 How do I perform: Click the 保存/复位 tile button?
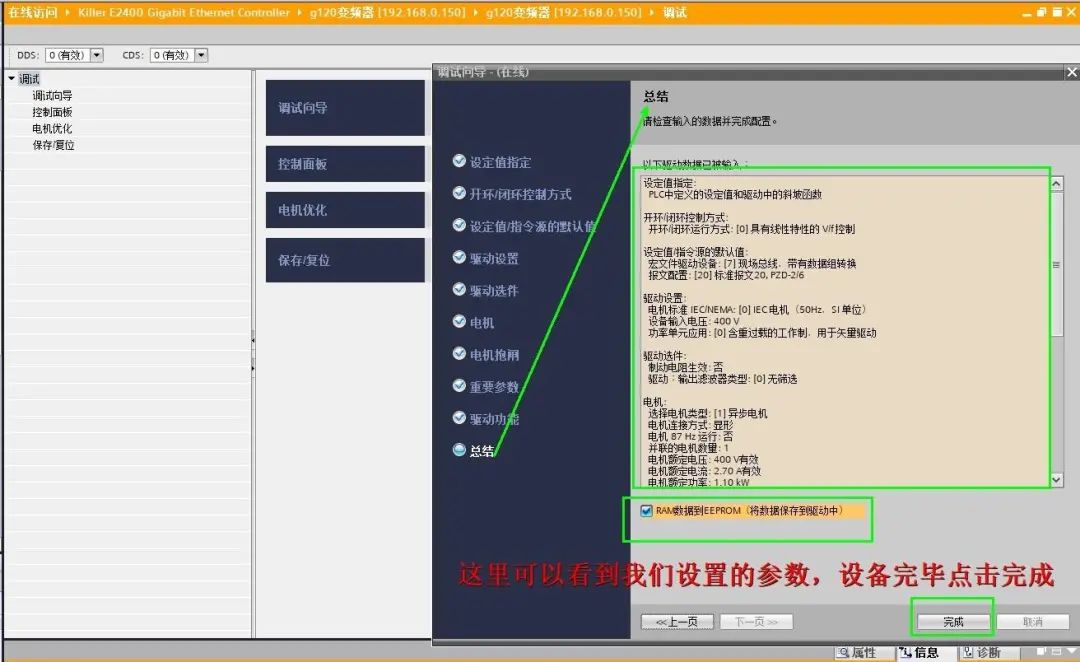345,260
